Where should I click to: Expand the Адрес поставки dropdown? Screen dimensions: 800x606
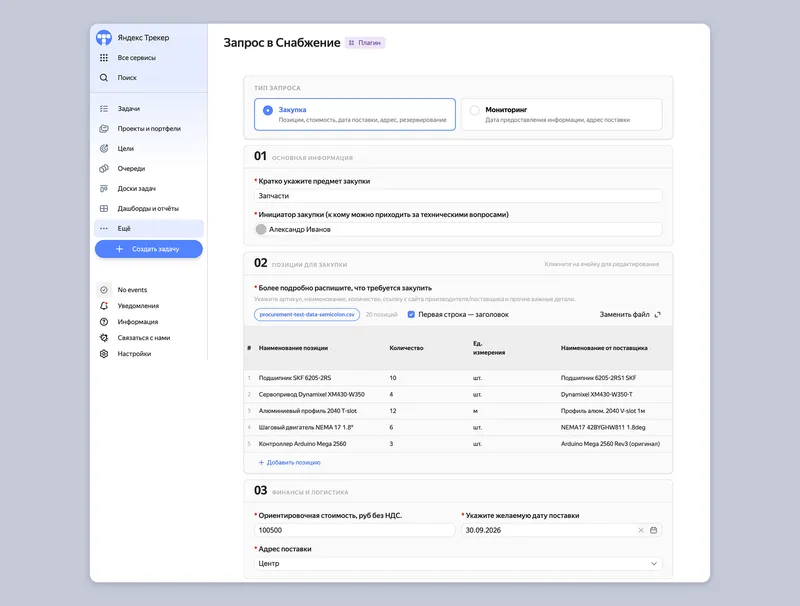click(x=458, y=563)
